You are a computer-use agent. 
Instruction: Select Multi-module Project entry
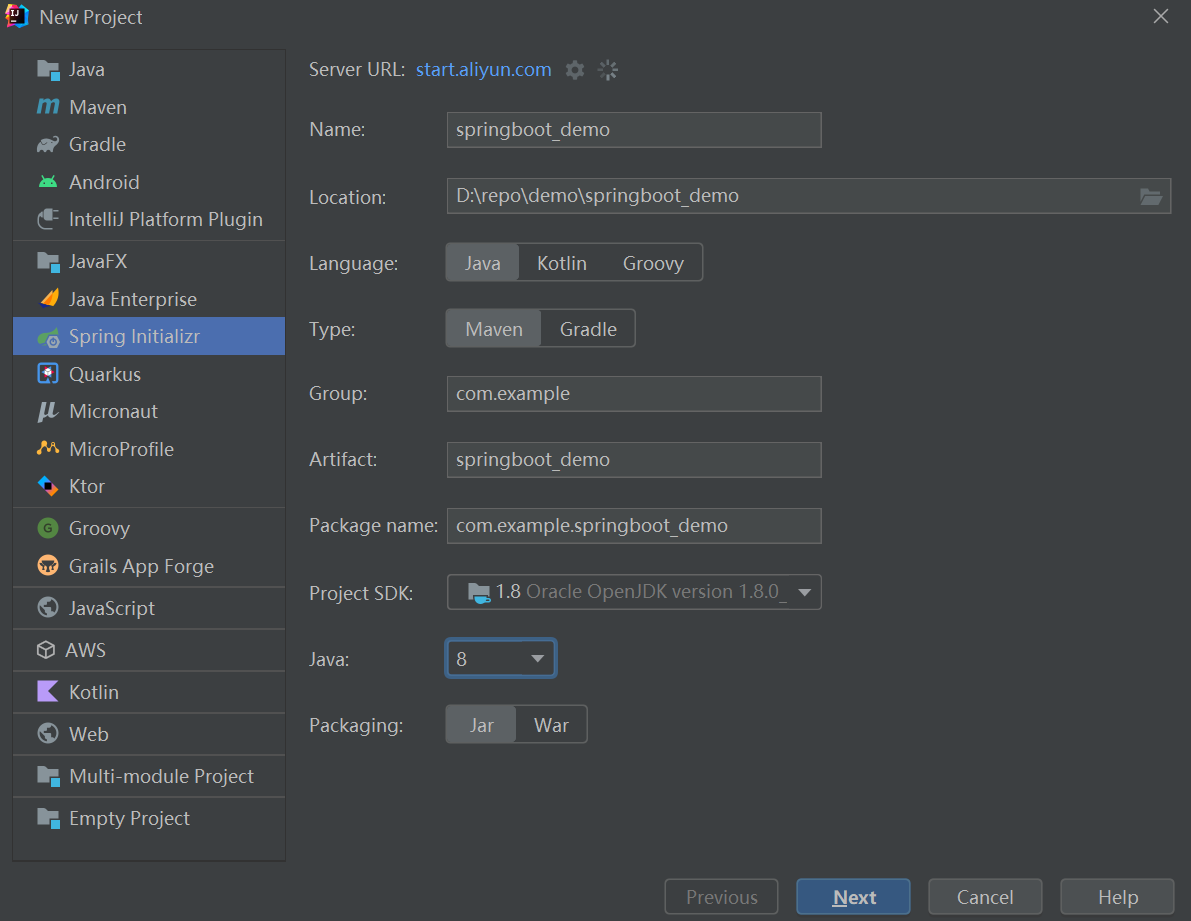(x=149, y=777)
